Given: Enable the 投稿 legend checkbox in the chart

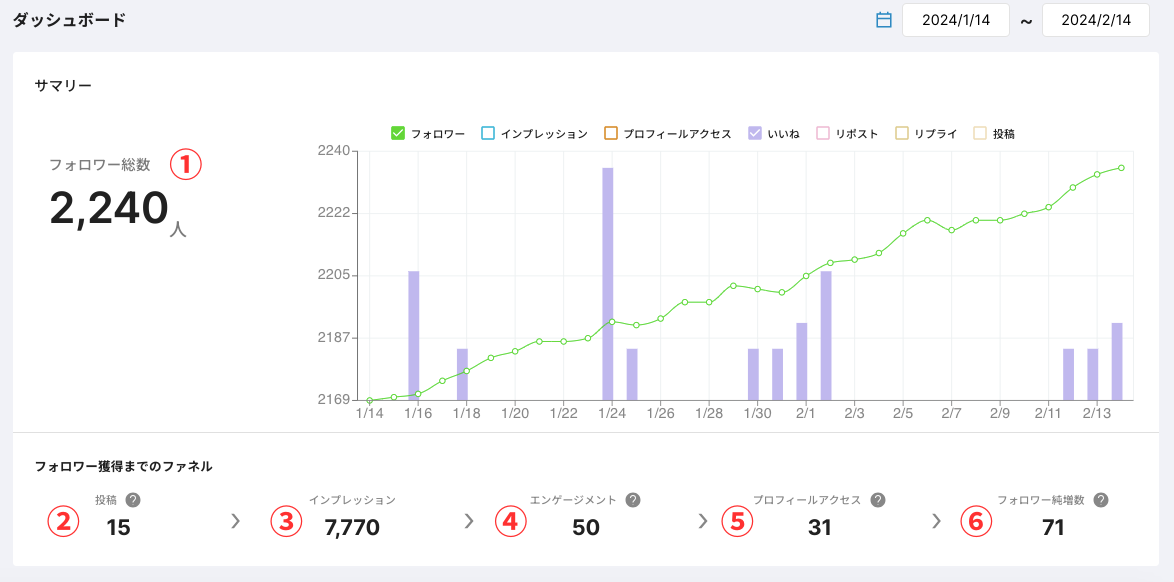Looking at the screenshot, I should click(x=979, y=134).
